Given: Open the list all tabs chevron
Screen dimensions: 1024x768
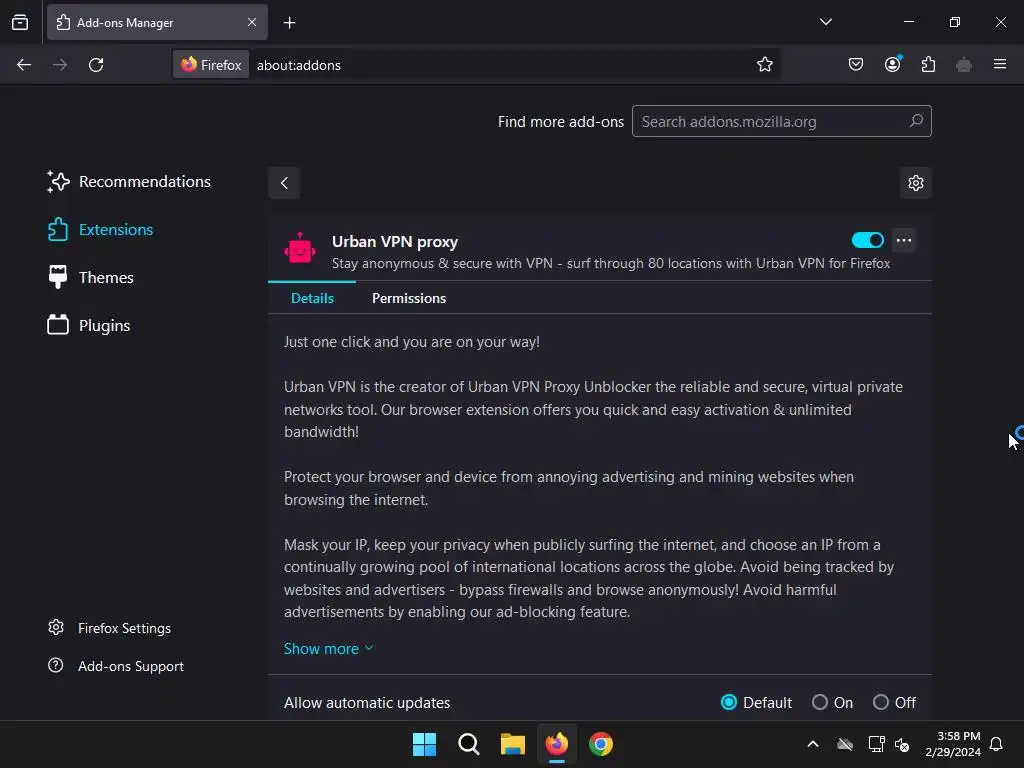Looking at the screenshot, I should coord(825,22).
